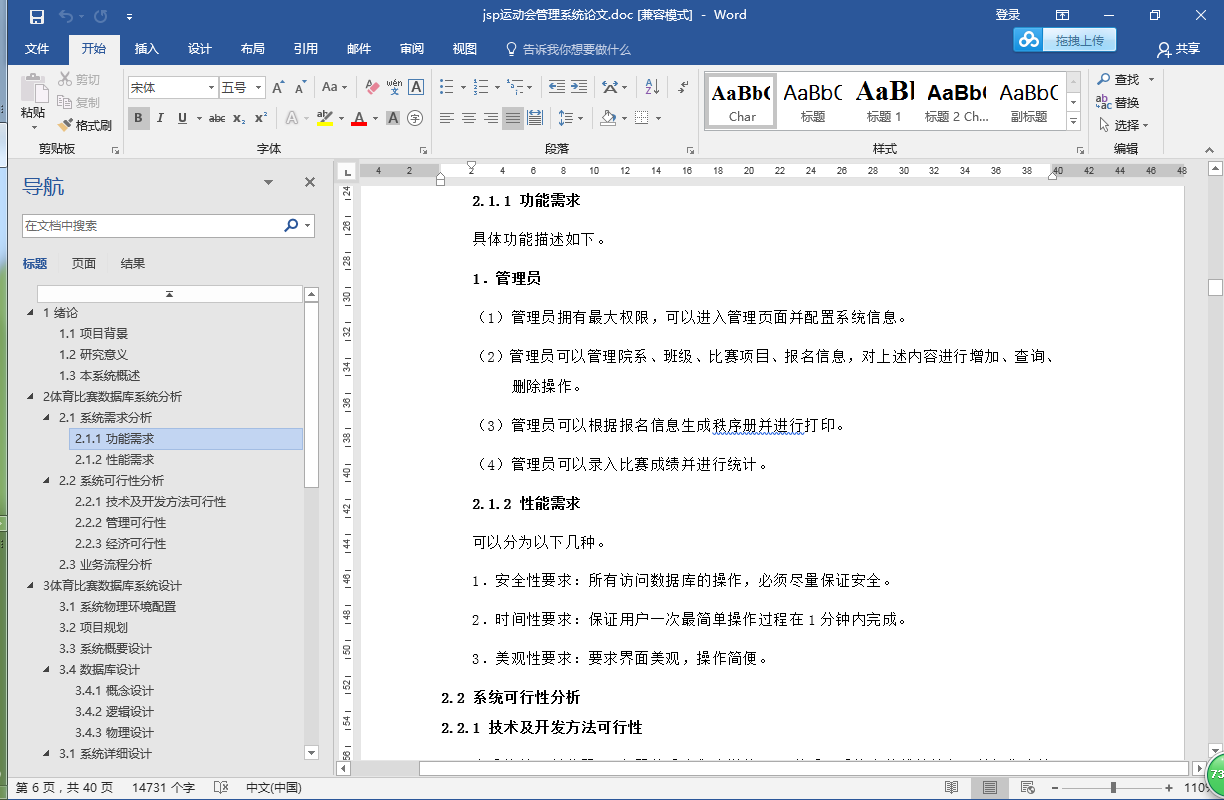The width and height of the screenshot is (1224, 800).
Task: Adjust the zoom slider handle
Action: click(1113, 788)
